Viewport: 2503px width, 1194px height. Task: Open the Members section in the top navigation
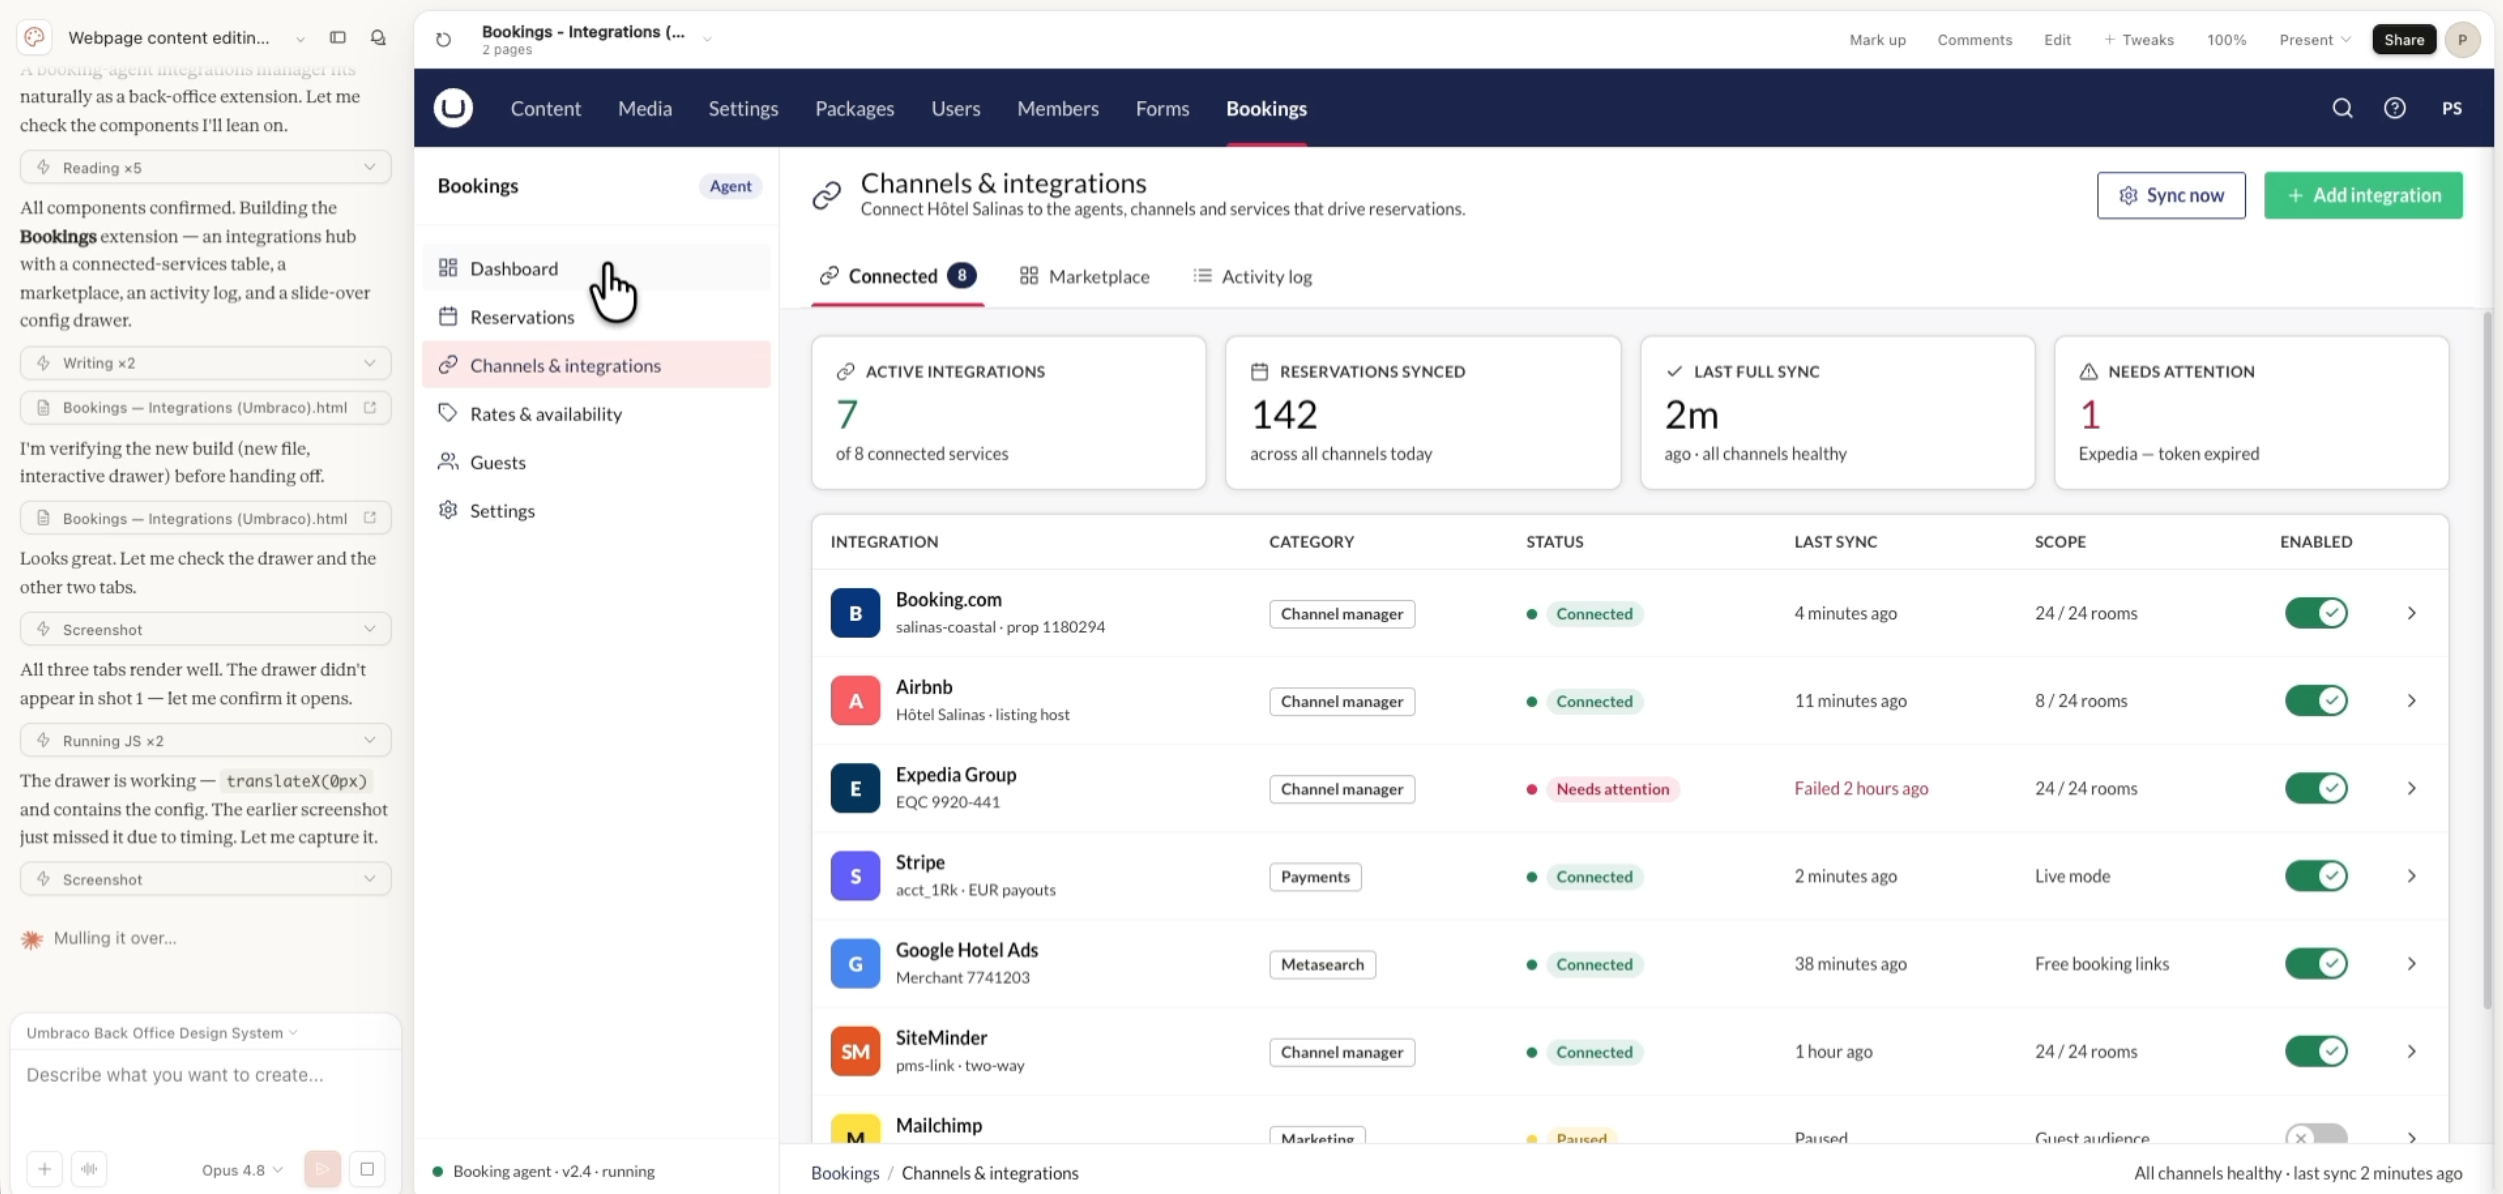tap(1057, 108)
